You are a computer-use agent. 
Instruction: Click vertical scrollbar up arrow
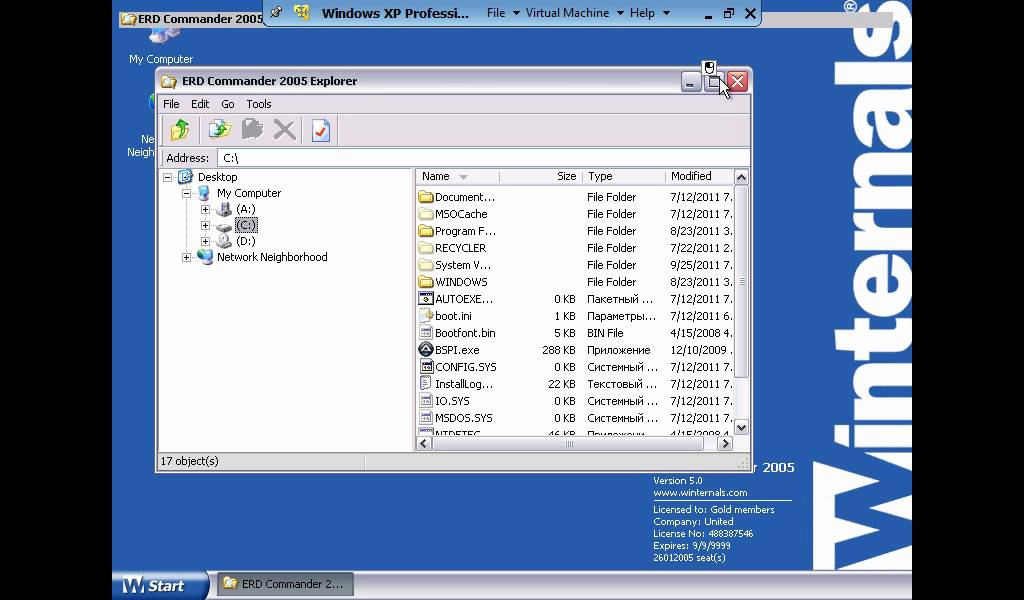tap(741, 177)
